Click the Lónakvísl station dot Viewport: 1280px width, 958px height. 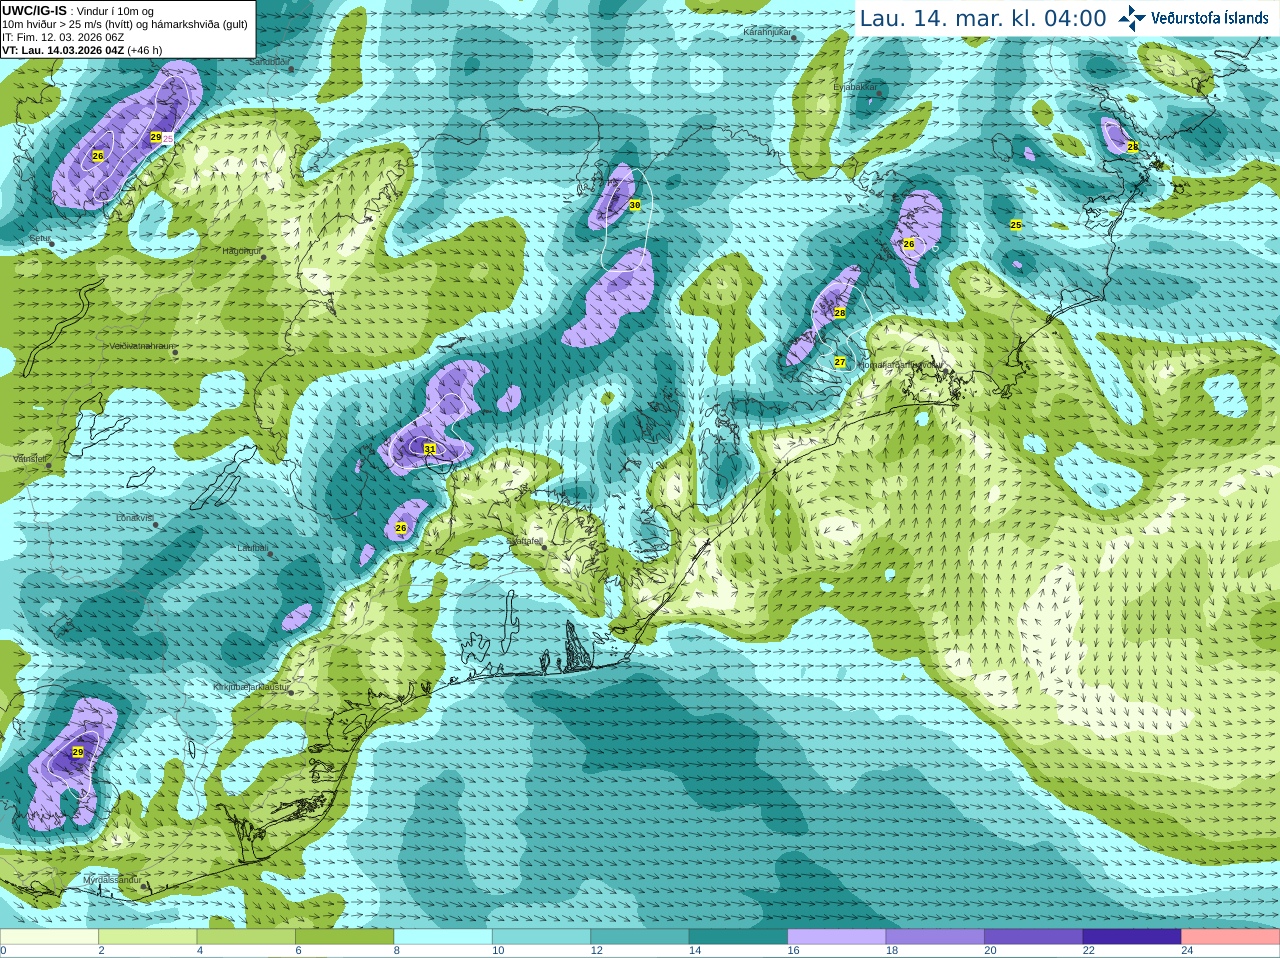[x=155, y=524]
